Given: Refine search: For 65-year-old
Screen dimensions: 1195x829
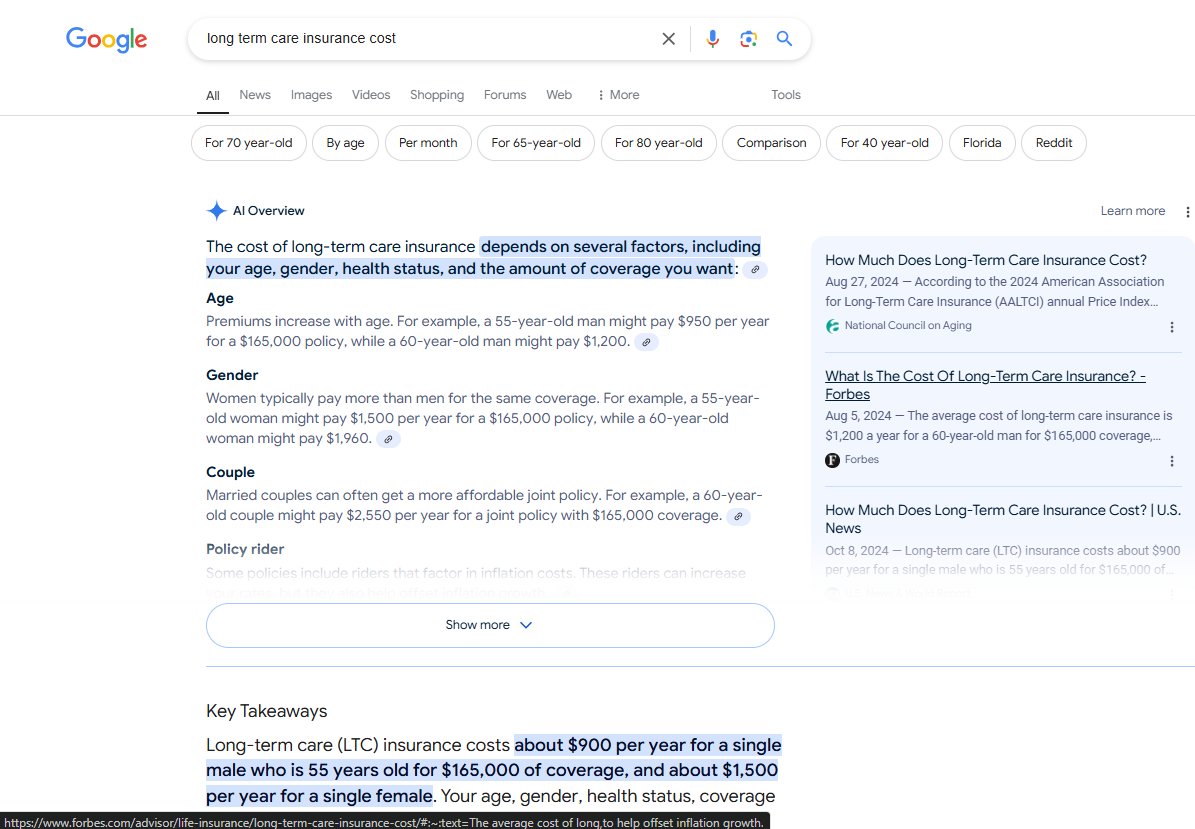Looking at the screenshot, I should coord(536,143).
